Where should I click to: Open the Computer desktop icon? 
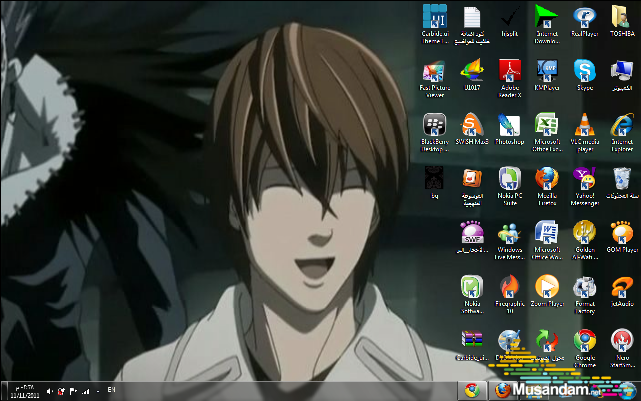pyautogui.click(x=622, y=75)
